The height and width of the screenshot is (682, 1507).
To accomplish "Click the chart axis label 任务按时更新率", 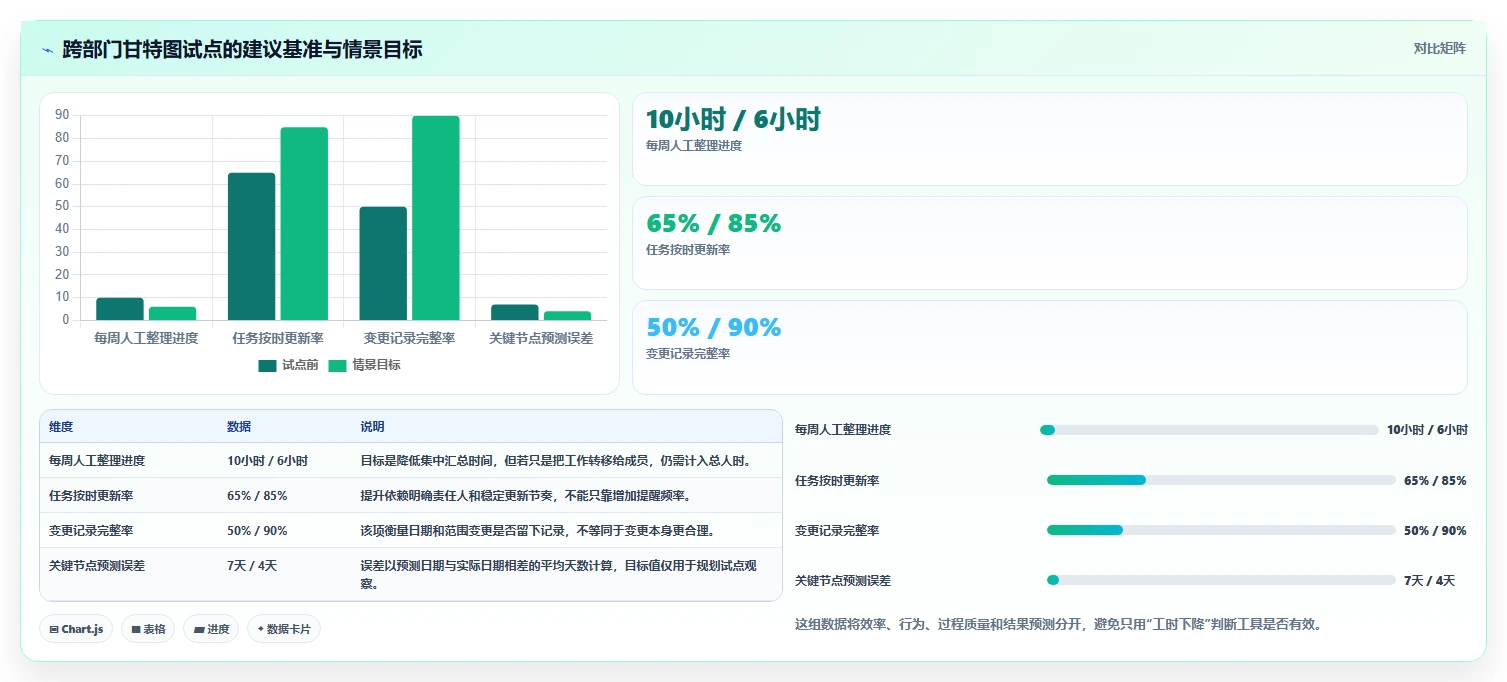I will (x=278, y=338).
